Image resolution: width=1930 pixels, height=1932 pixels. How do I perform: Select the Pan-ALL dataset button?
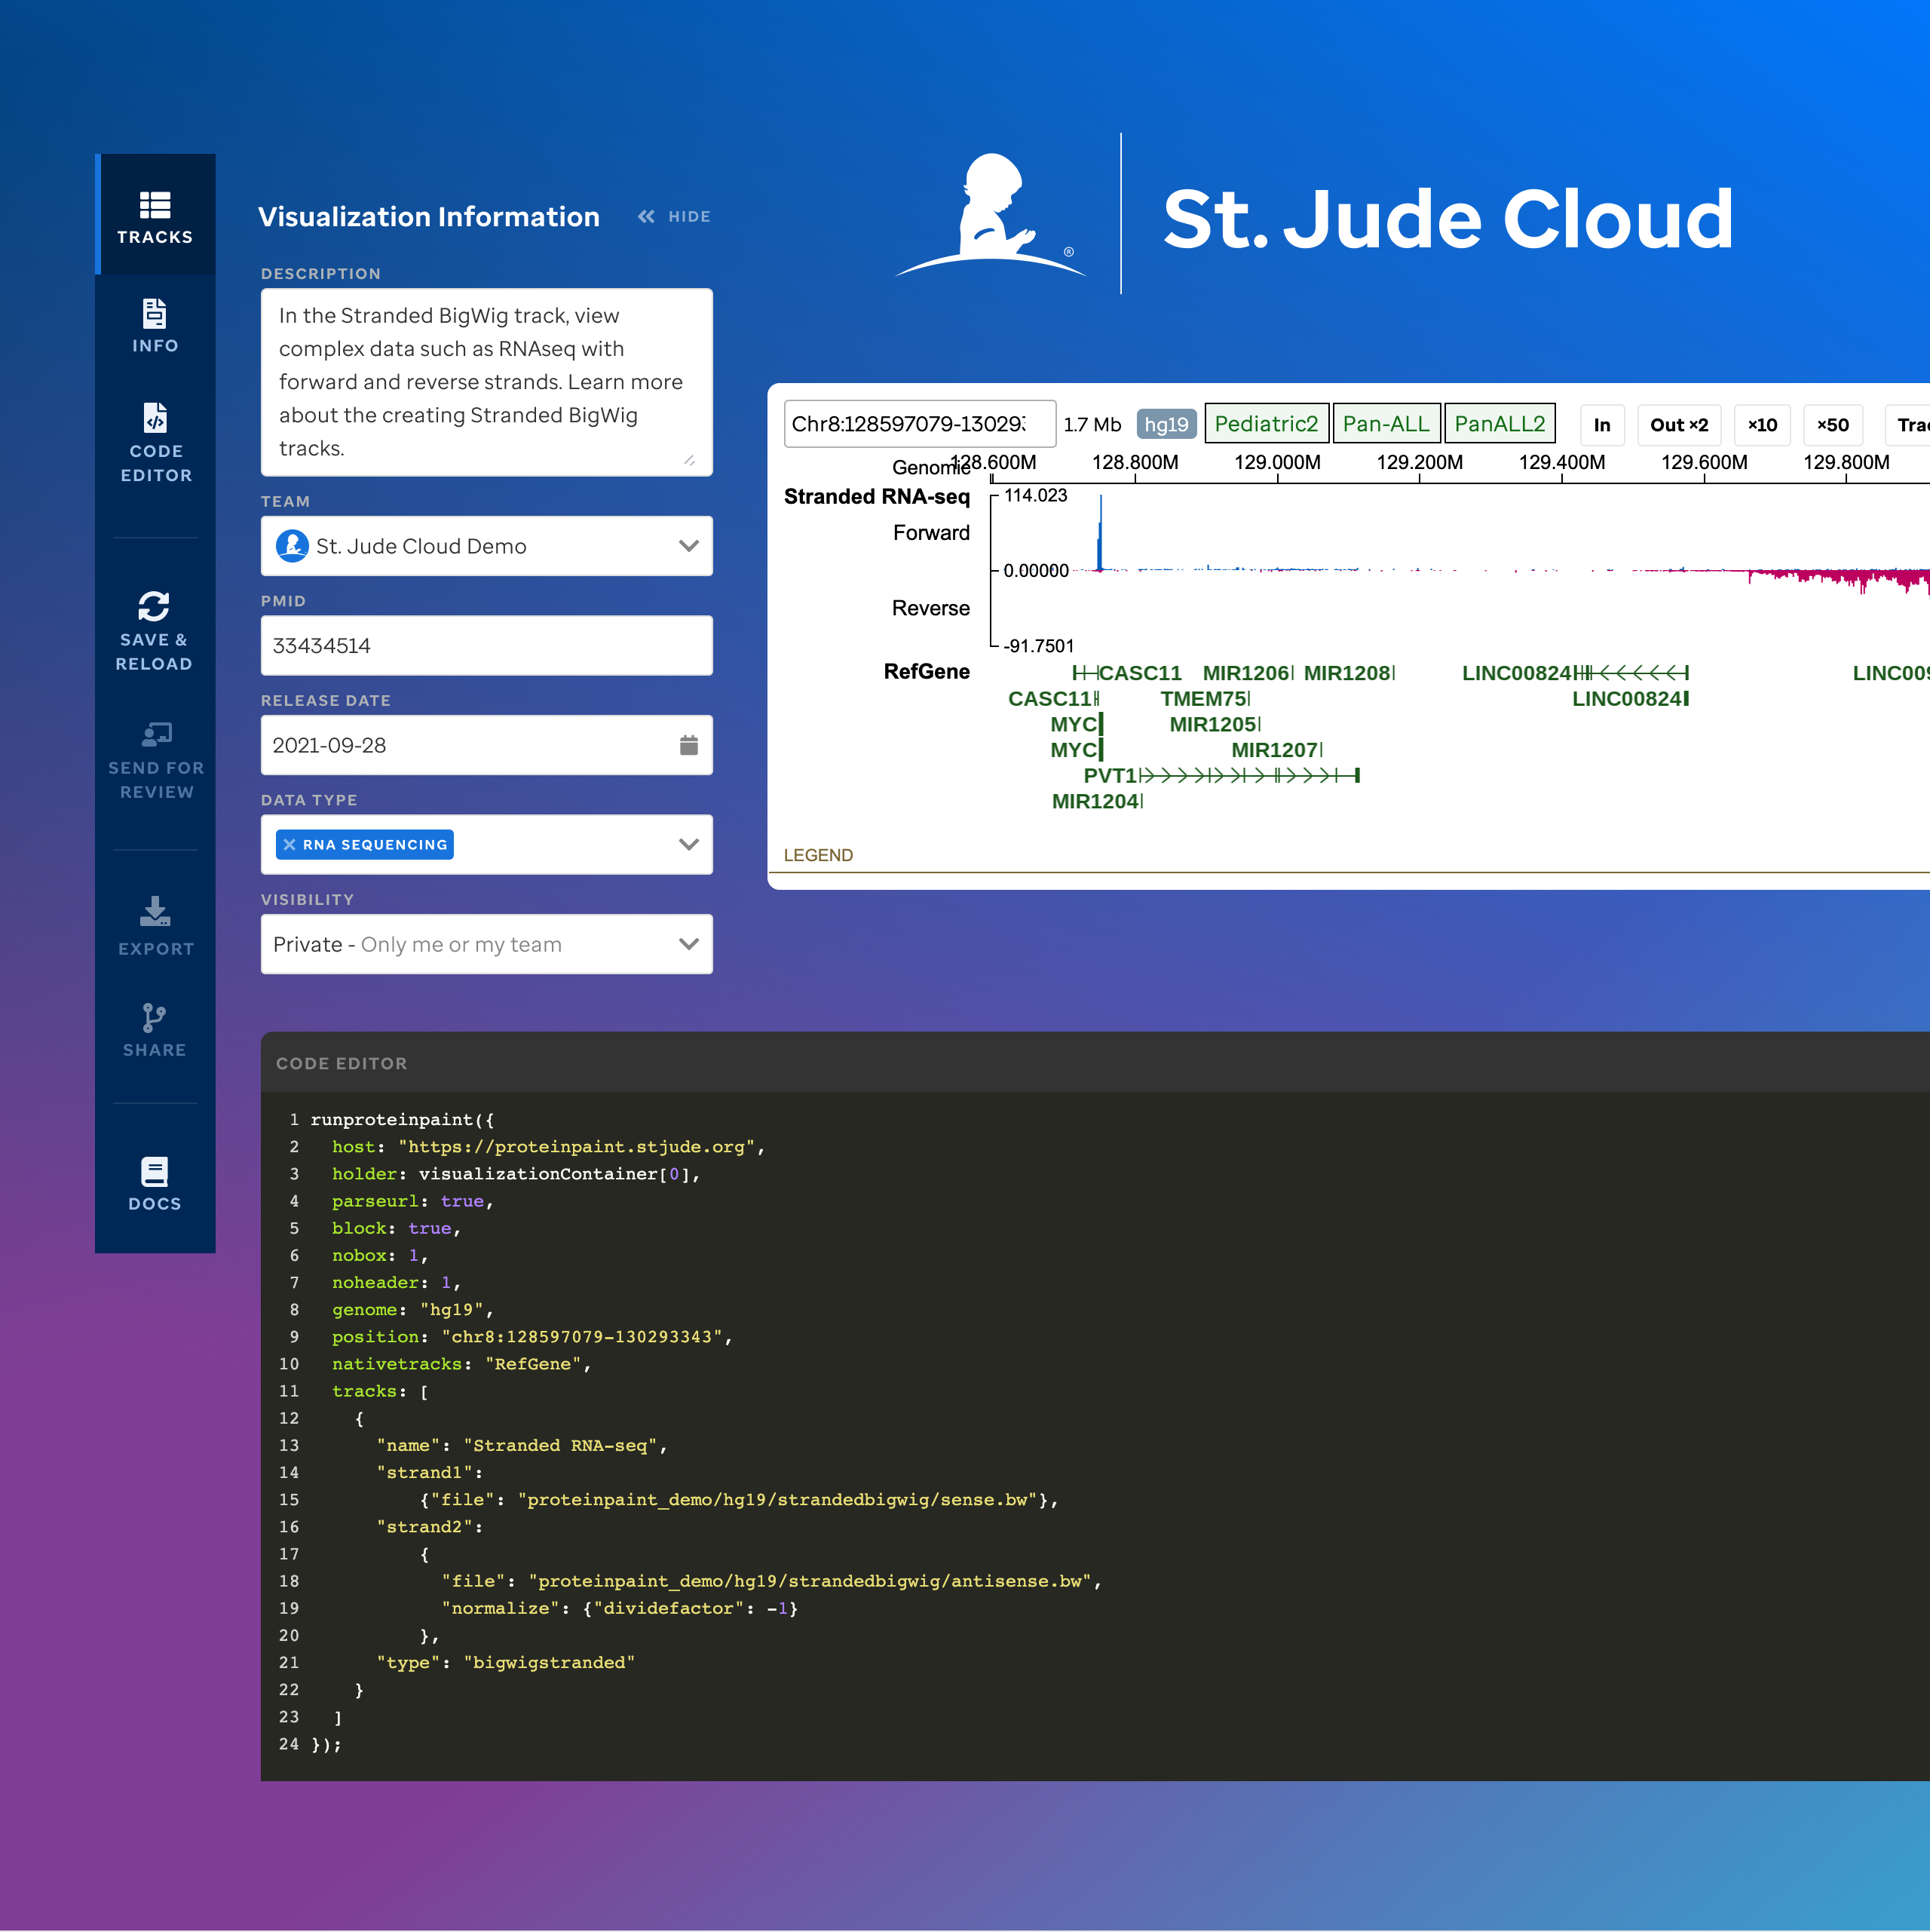1386,424
